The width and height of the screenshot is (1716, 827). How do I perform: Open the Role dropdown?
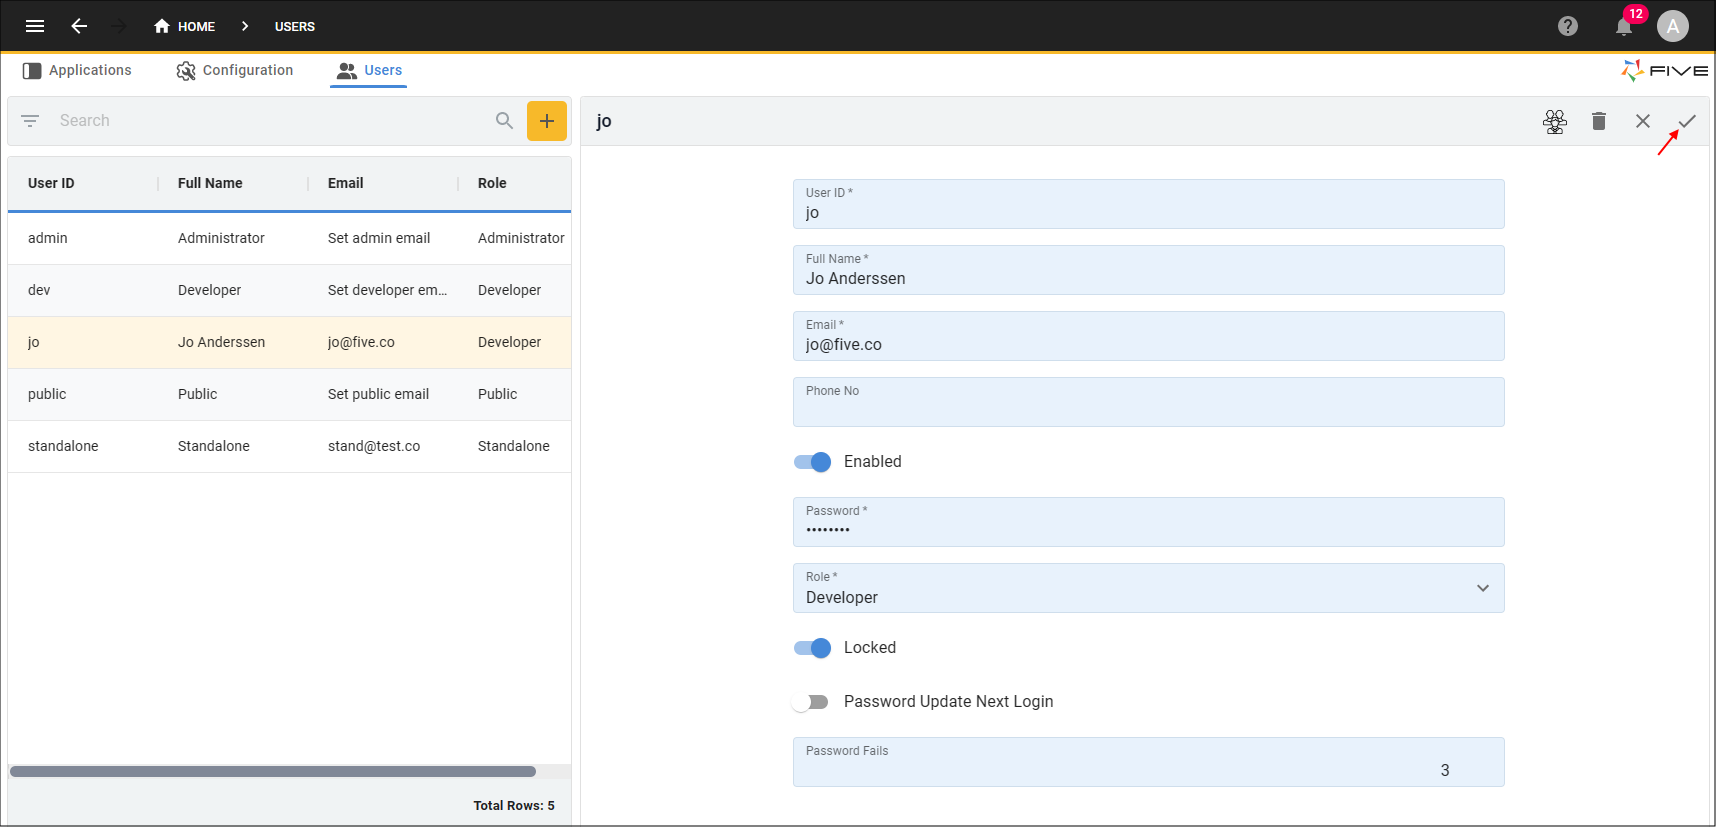1148,588
